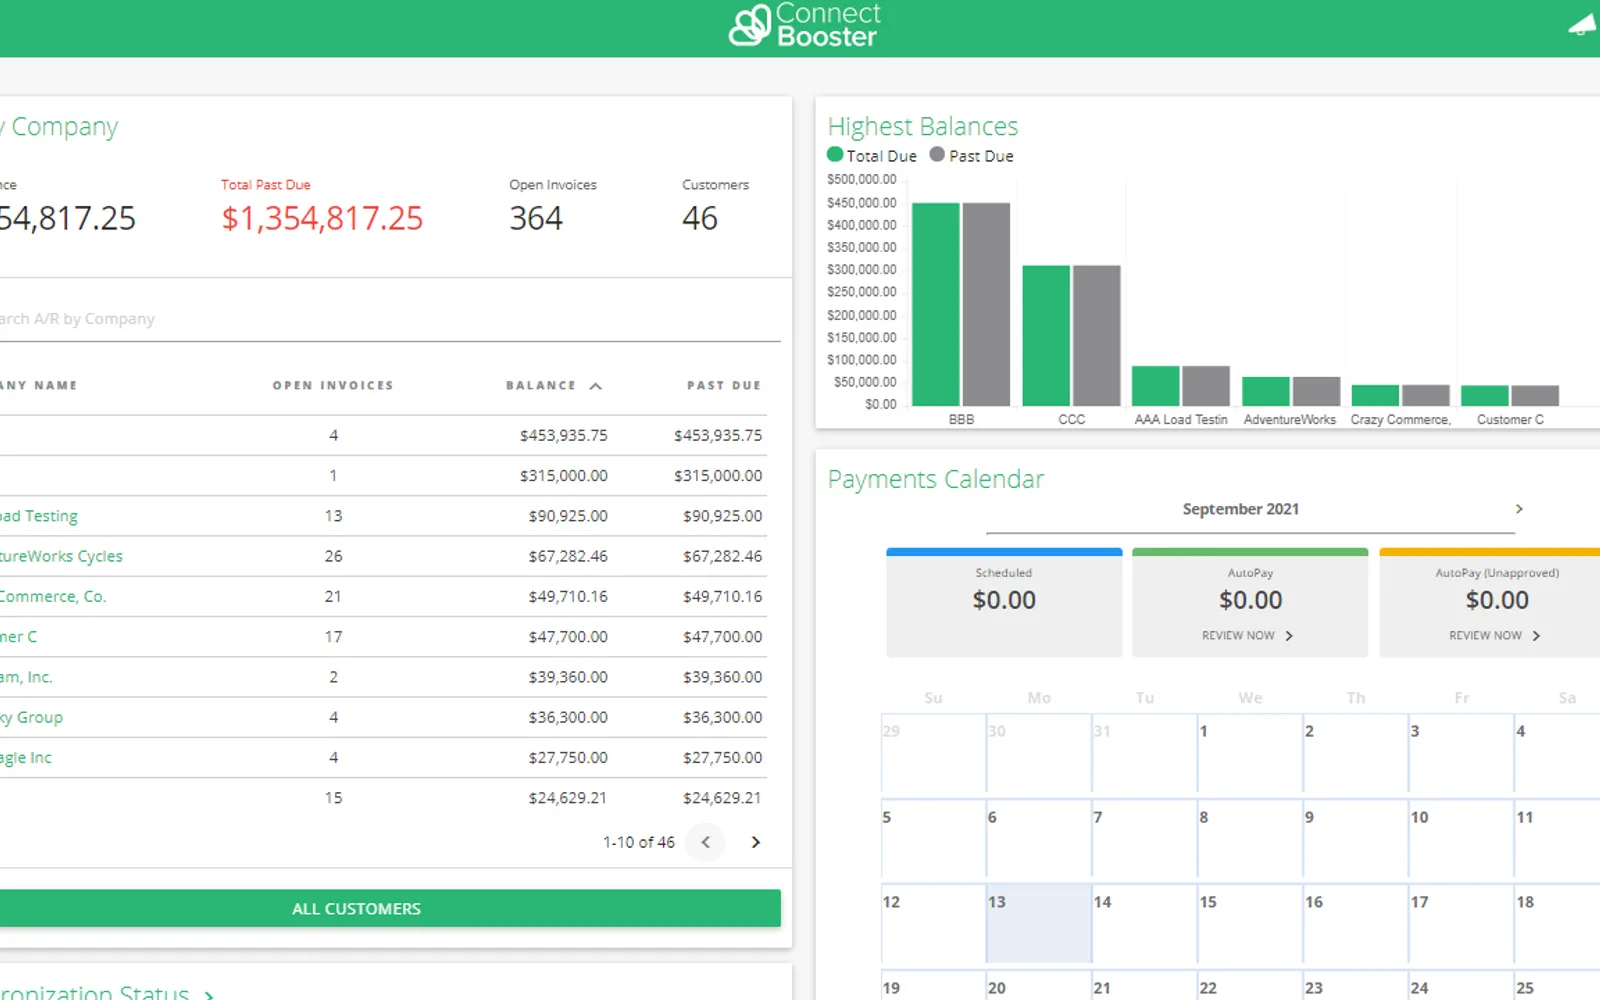Click Review Now arrow under AutoPay
Viewport: 1600px width, 1000px height.
pyautogui.click(x=1288, y=636)
